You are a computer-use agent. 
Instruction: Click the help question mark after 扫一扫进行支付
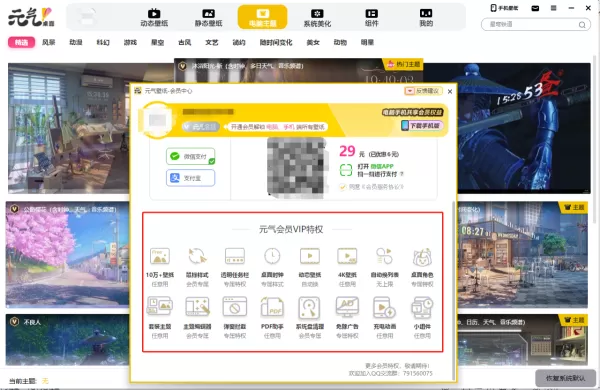click(x=401, y=174)
